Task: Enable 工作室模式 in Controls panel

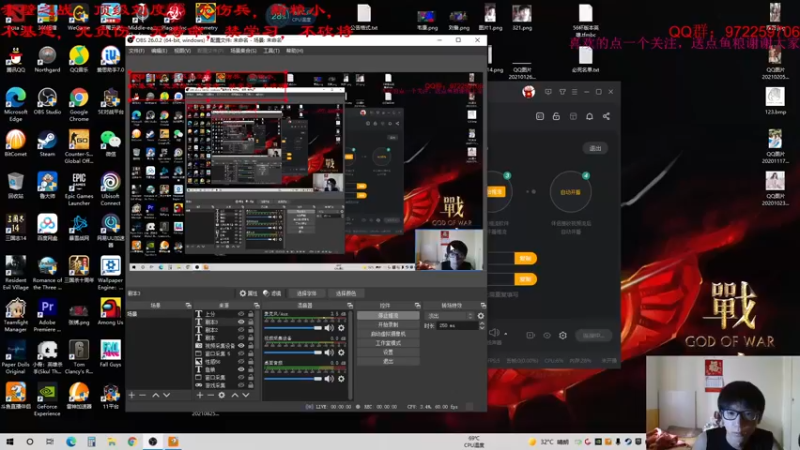Action: pos(388,343)
